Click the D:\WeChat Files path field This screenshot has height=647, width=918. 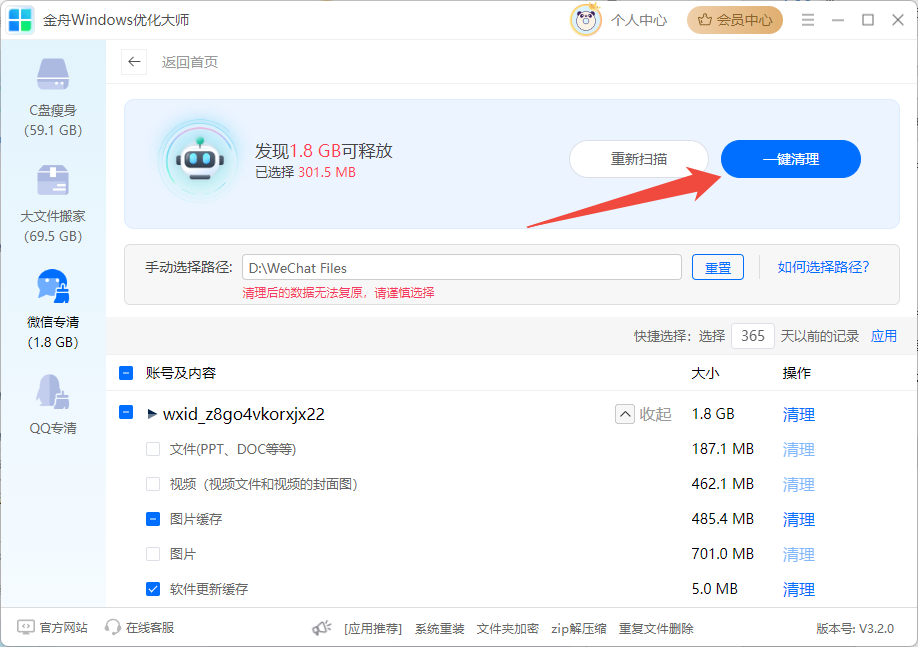pyautogui.click(x=462, y=268)
